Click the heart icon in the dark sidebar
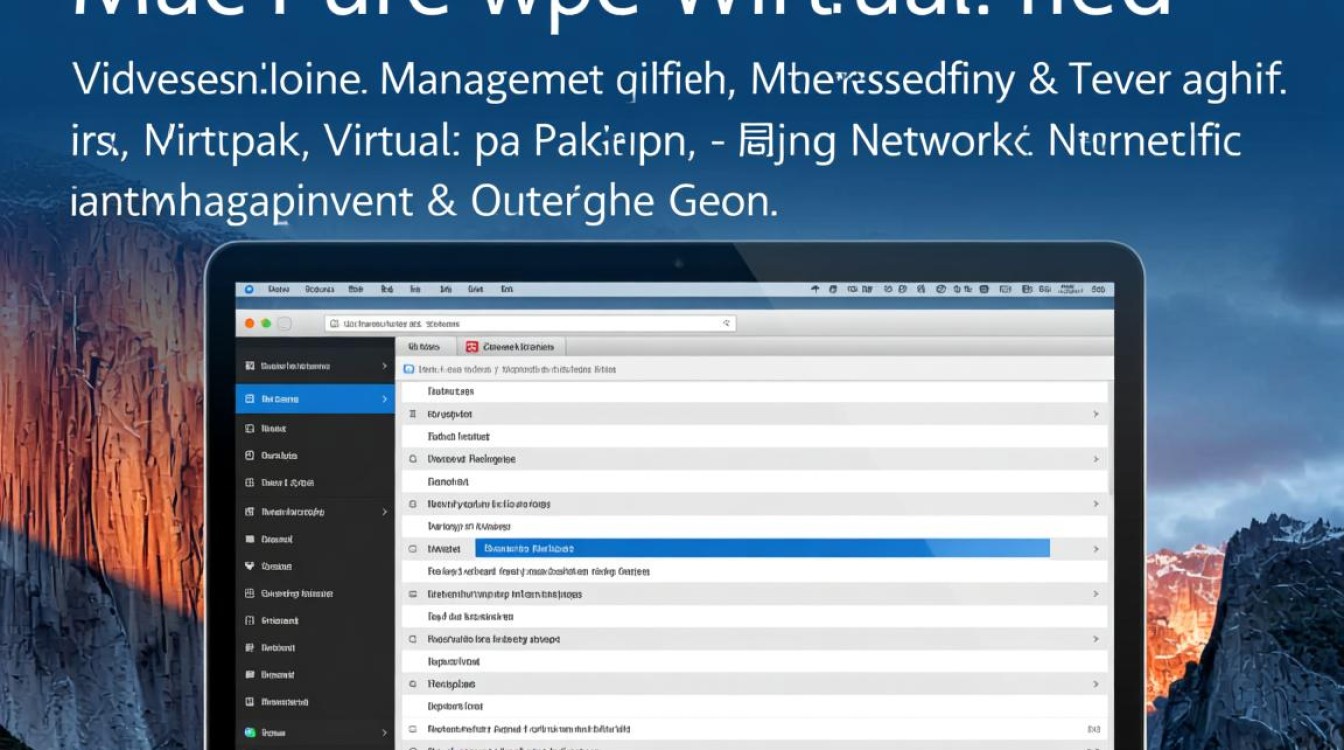This screenshot has width=1344, height=750. pos(249,566)
